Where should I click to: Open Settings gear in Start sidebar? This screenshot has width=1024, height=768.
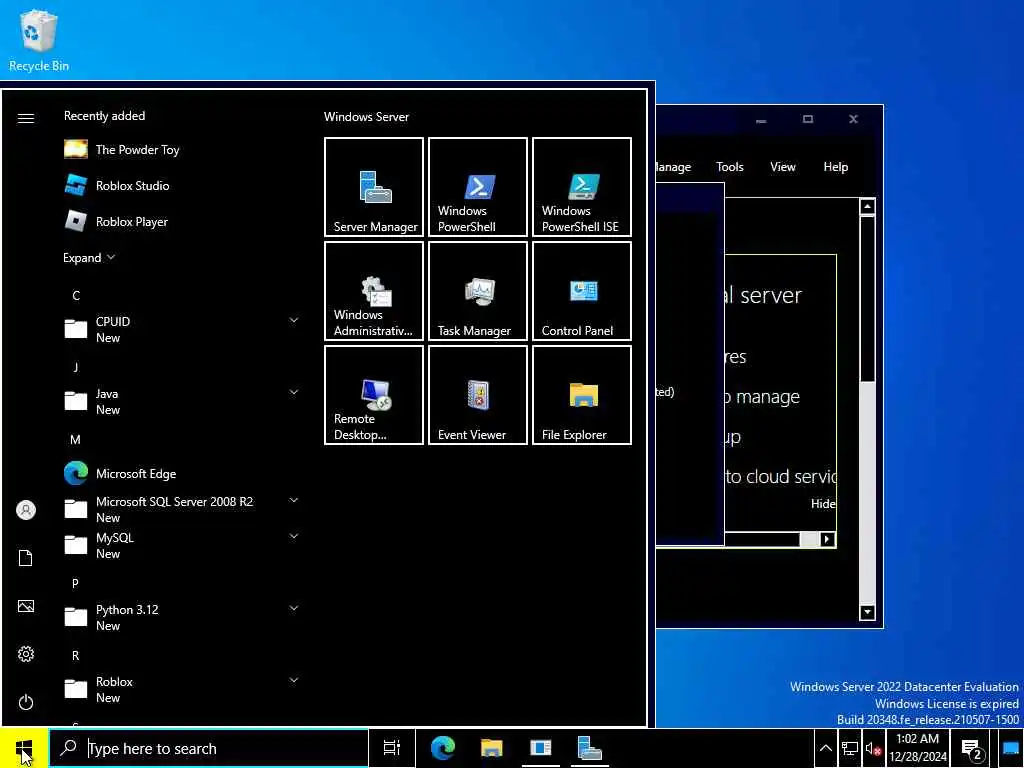(x=25, y=654)
